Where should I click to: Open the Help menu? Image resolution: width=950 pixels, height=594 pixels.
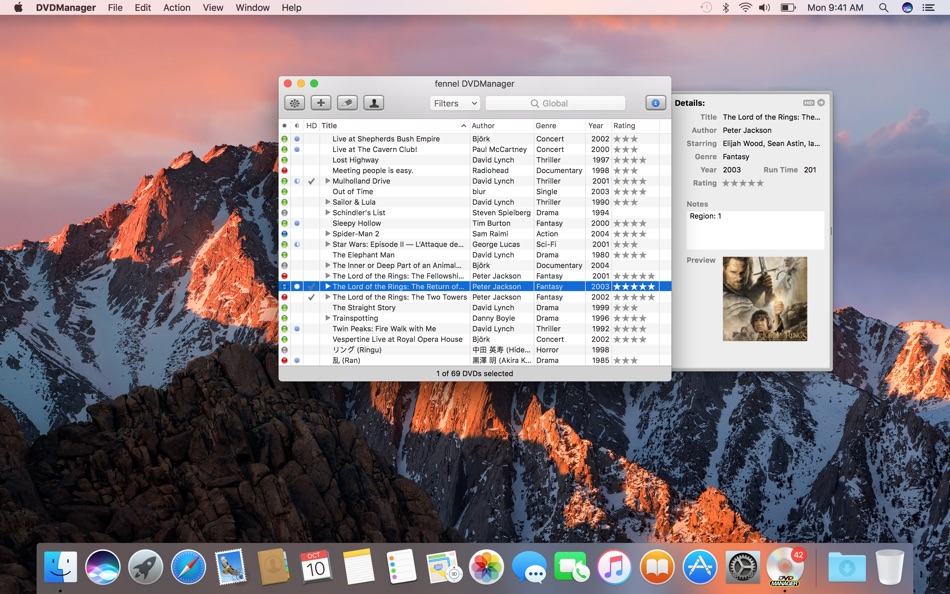[x=291, y=8]
